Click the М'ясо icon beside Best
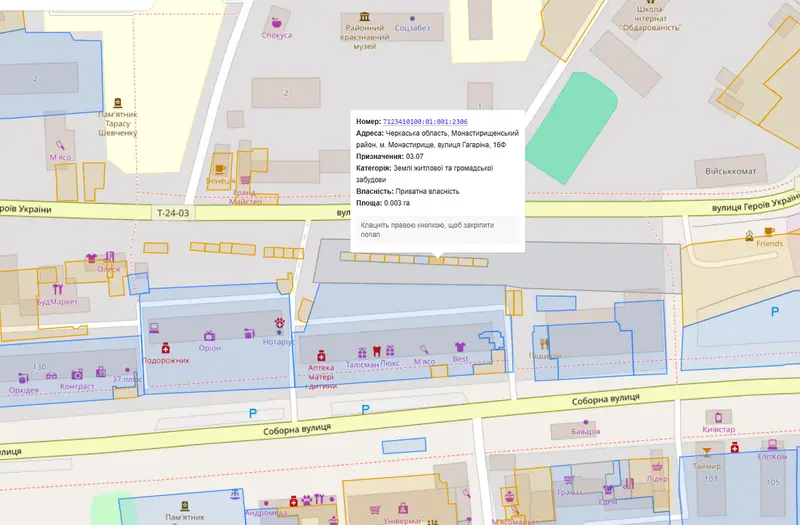This screenshot has width=800, height=525. [424, 349]
